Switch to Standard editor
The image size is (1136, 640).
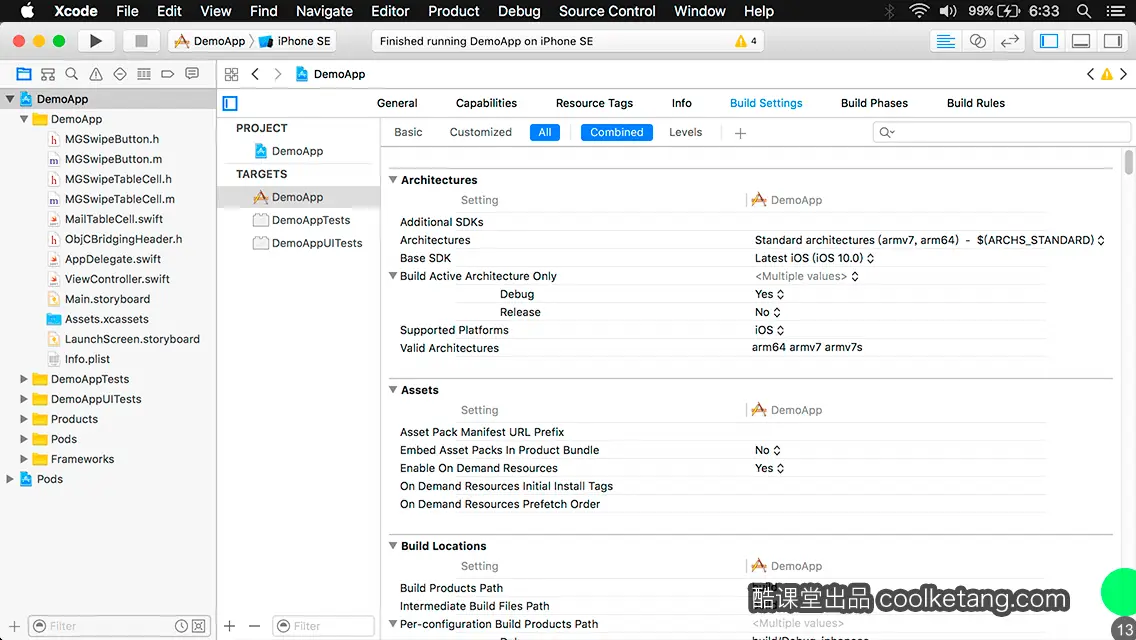pyautogui.click(x=945, y=41)
